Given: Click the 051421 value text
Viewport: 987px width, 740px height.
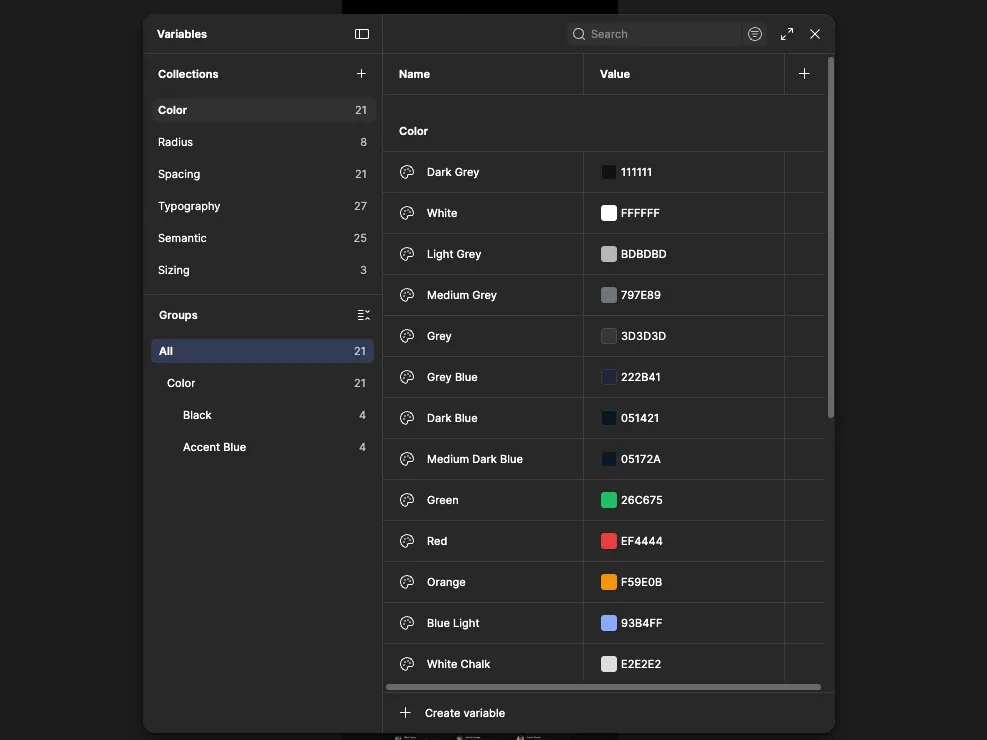Looking at the screenshot, I should (640, 418).
